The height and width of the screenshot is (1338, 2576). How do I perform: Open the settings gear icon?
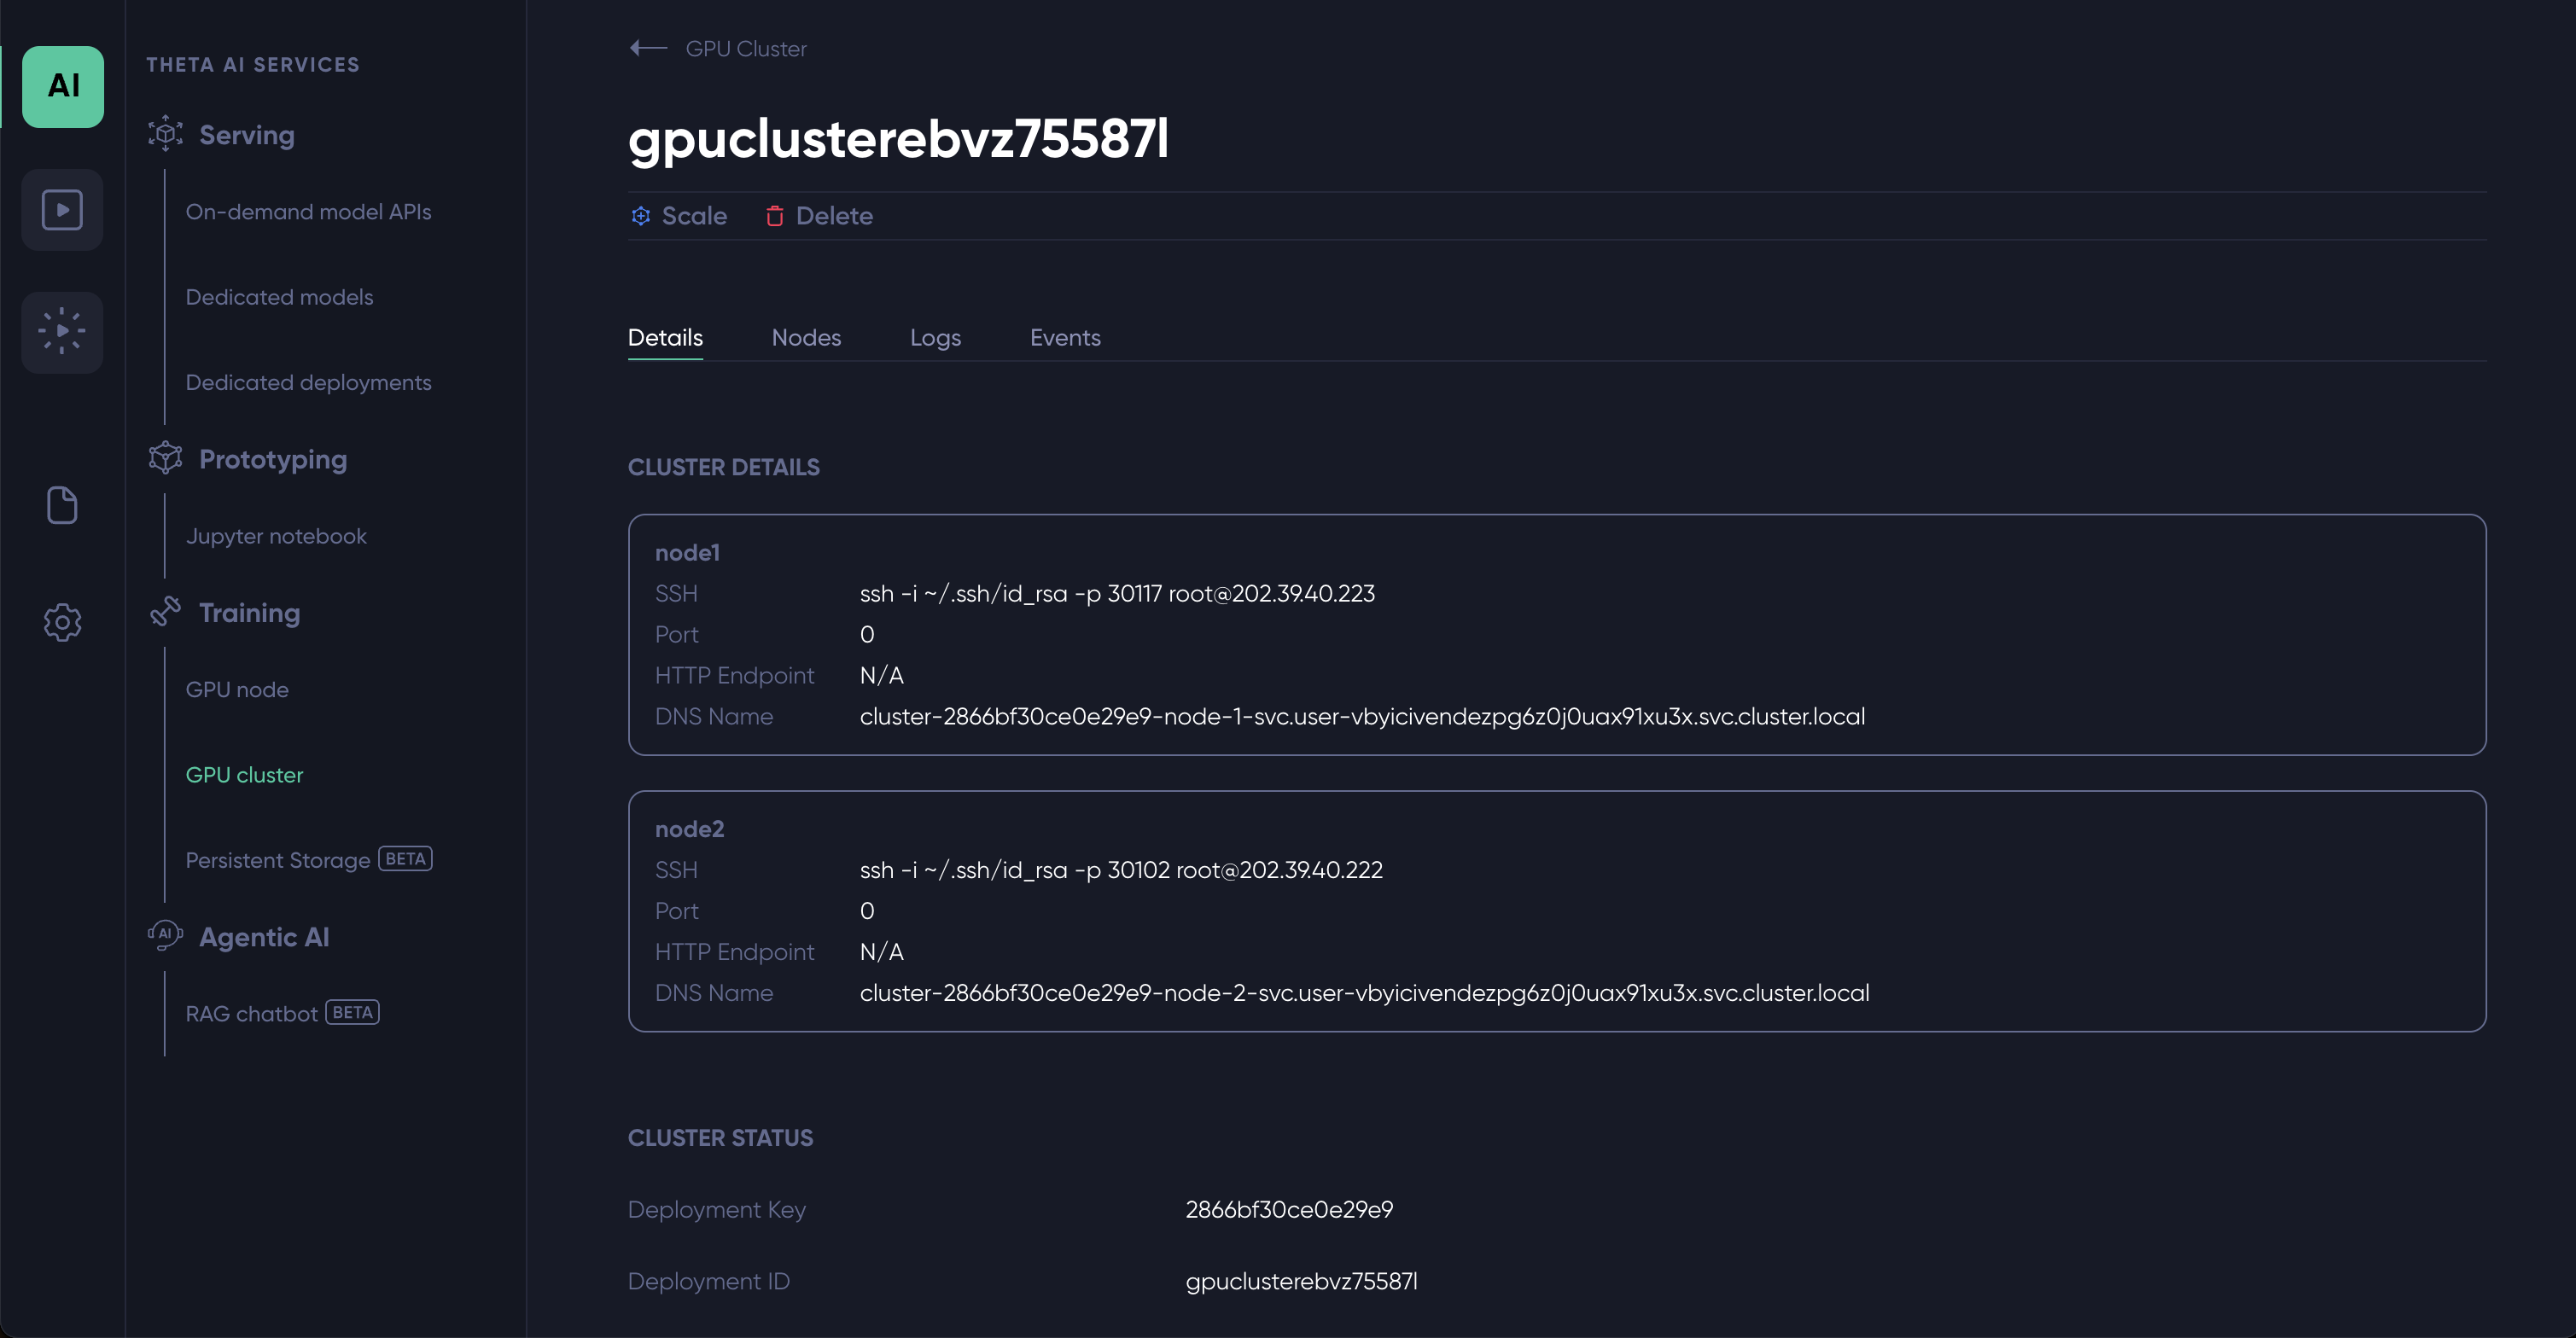pos(62,622)
